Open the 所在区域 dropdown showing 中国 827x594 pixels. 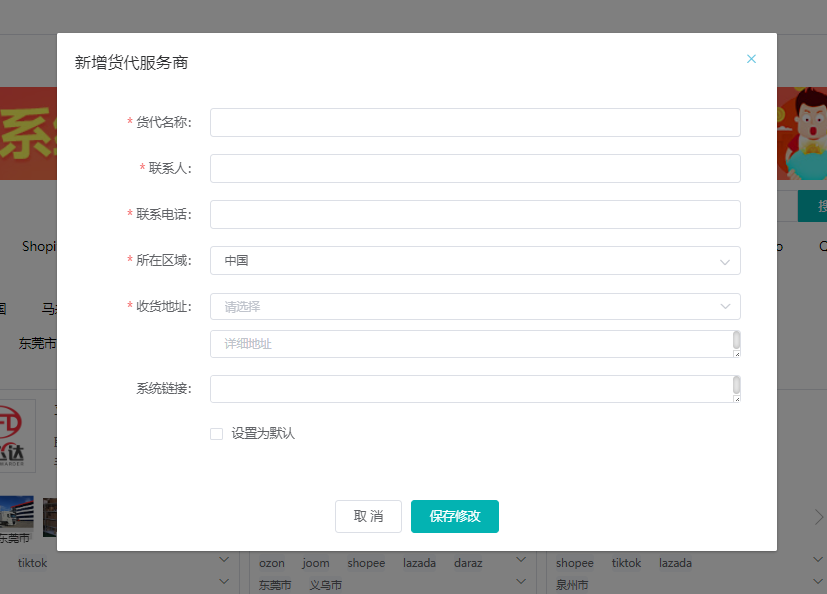[x=475, y=260]
